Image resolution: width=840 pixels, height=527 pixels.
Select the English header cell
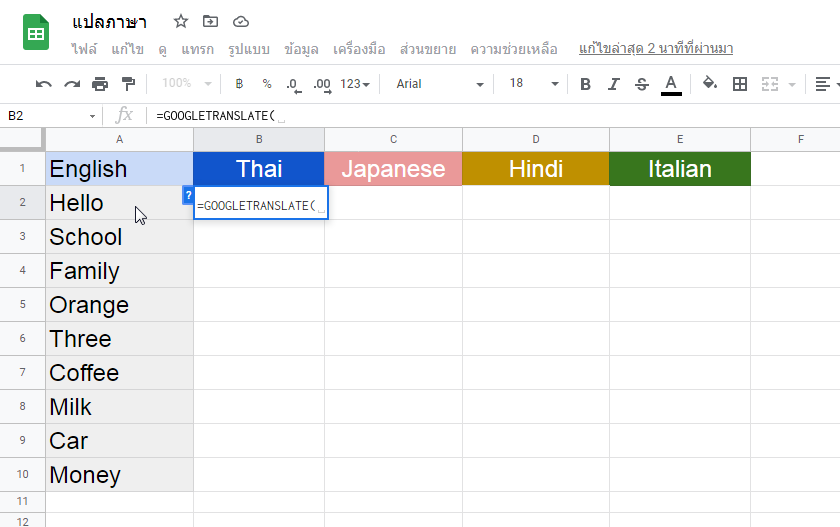pos(119,169)
